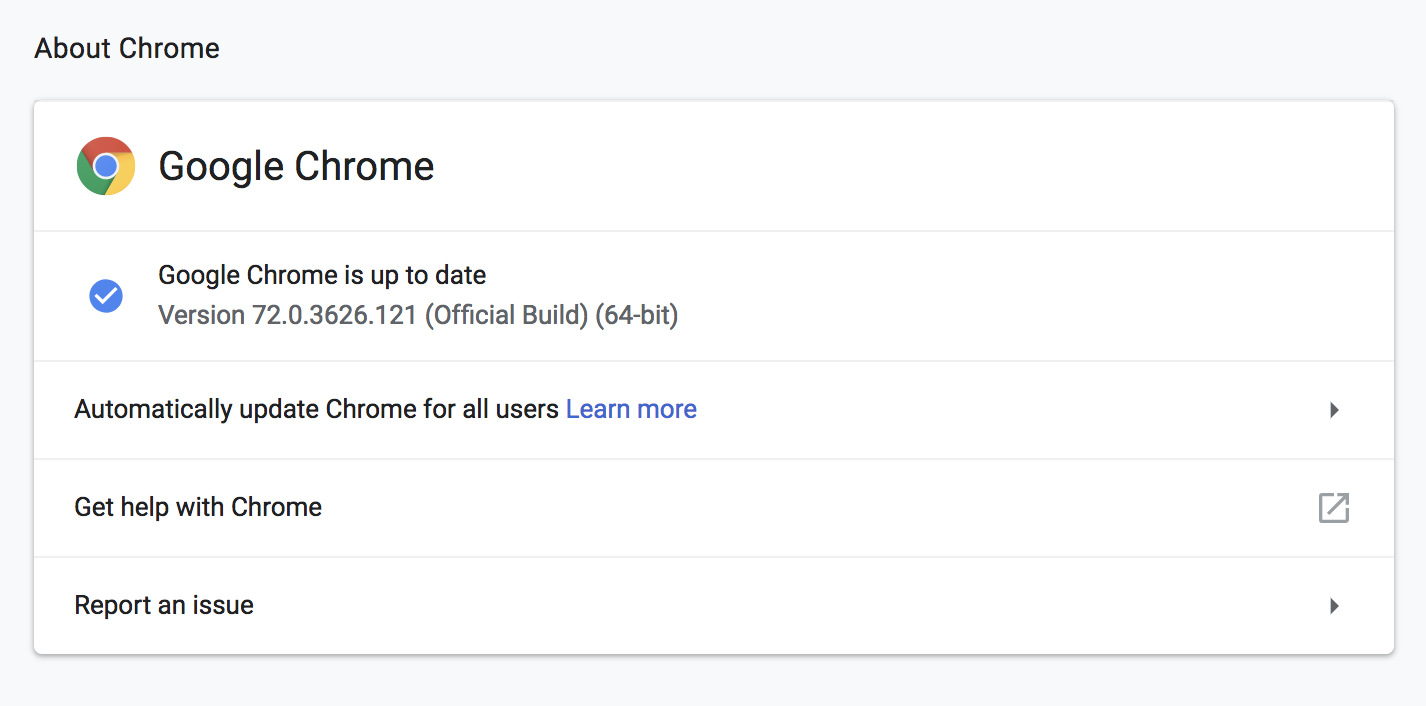Image resolution: width=1426 pixels, height=706 pixels.
Task: Click the word "Chrome" in About Chrome heading
Action: [172, 48]
